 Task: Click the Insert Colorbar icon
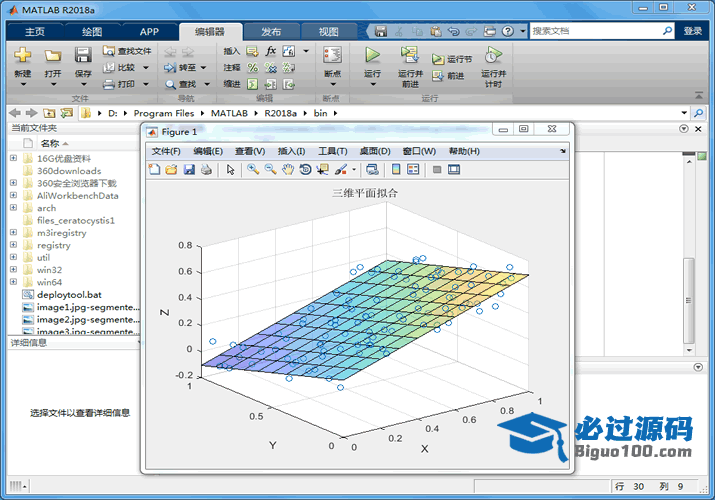click(396, 170)
